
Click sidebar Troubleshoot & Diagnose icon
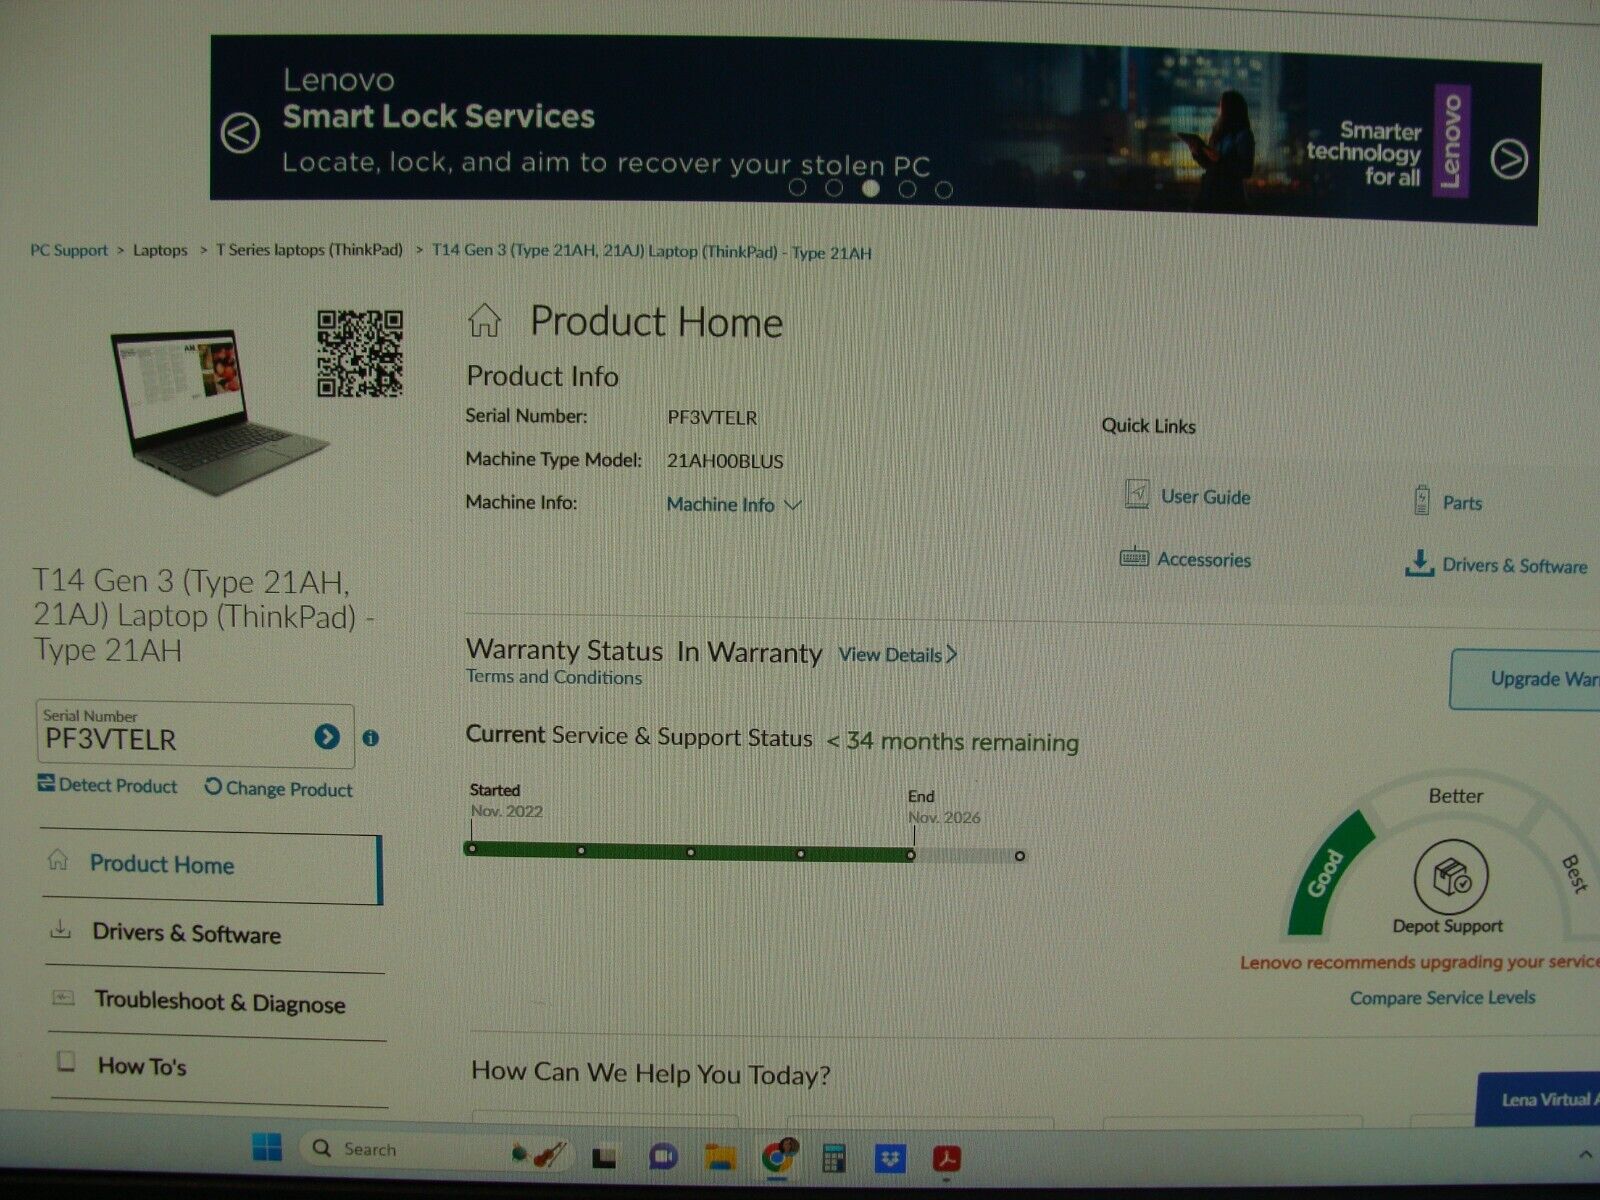click(x=63, y=997)
